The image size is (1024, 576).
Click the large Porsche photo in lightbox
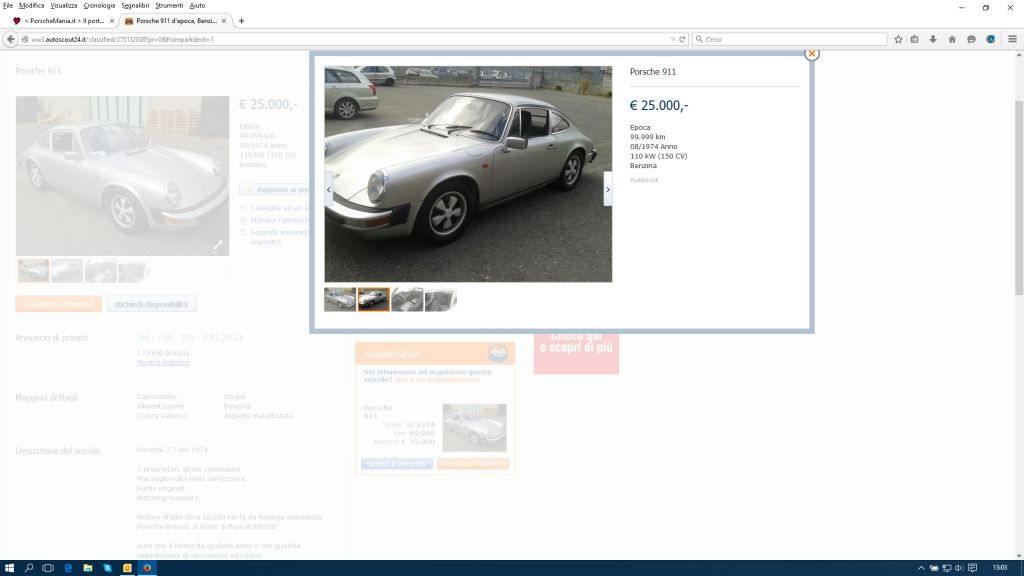[468, 174]
